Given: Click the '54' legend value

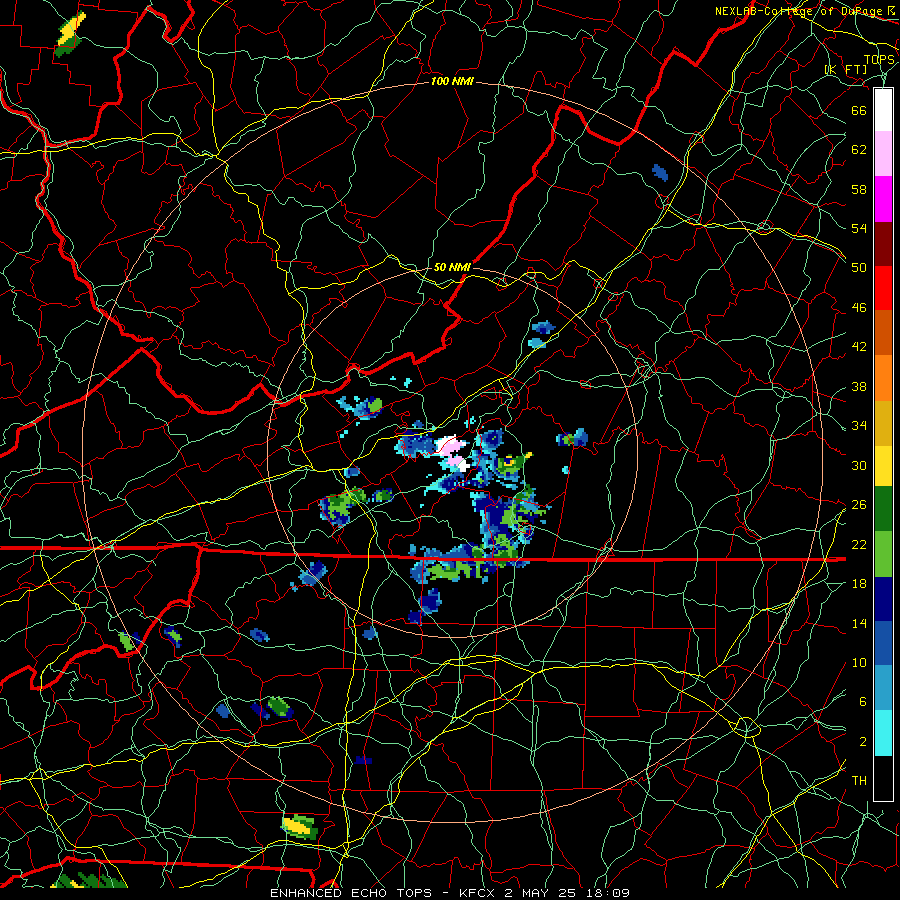Looking at the screenshot, I should [859, 228].
